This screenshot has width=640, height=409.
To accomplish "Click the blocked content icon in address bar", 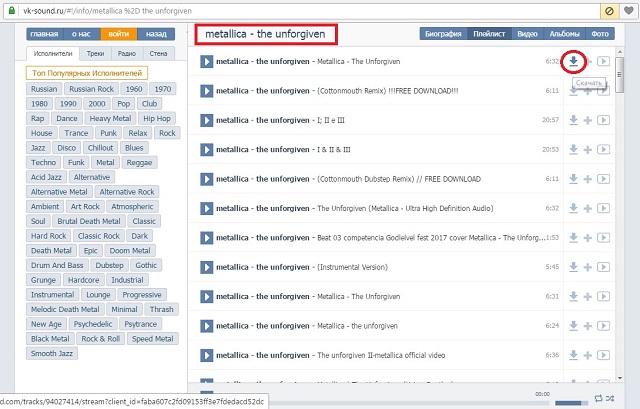I will 609,11.
